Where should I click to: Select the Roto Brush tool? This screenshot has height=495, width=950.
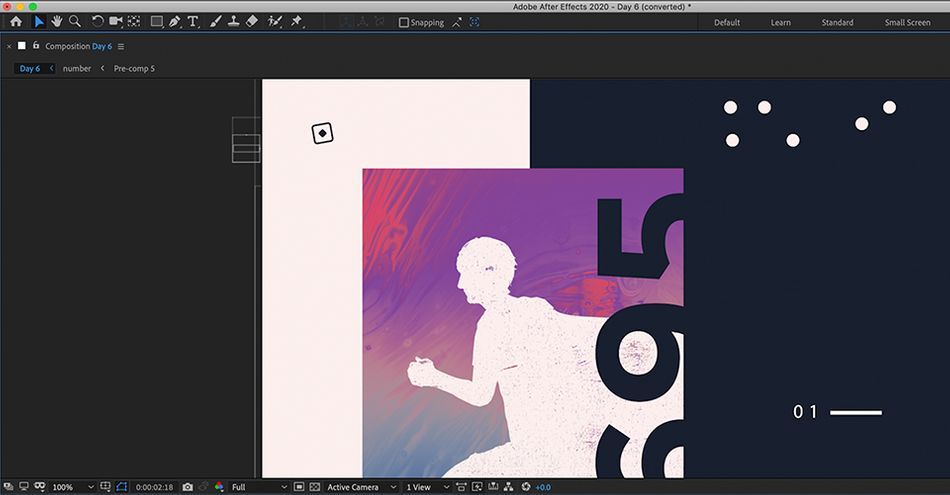pyautogui.click(x=274, y=22)
